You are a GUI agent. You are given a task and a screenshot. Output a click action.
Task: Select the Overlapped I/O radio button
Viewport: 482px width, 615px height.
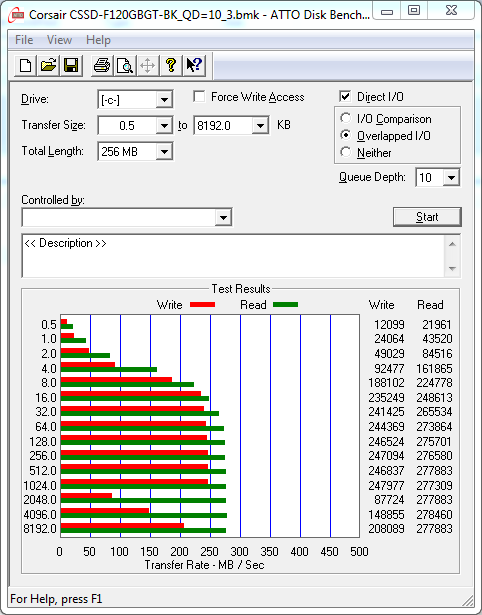[x=346, y=135]
